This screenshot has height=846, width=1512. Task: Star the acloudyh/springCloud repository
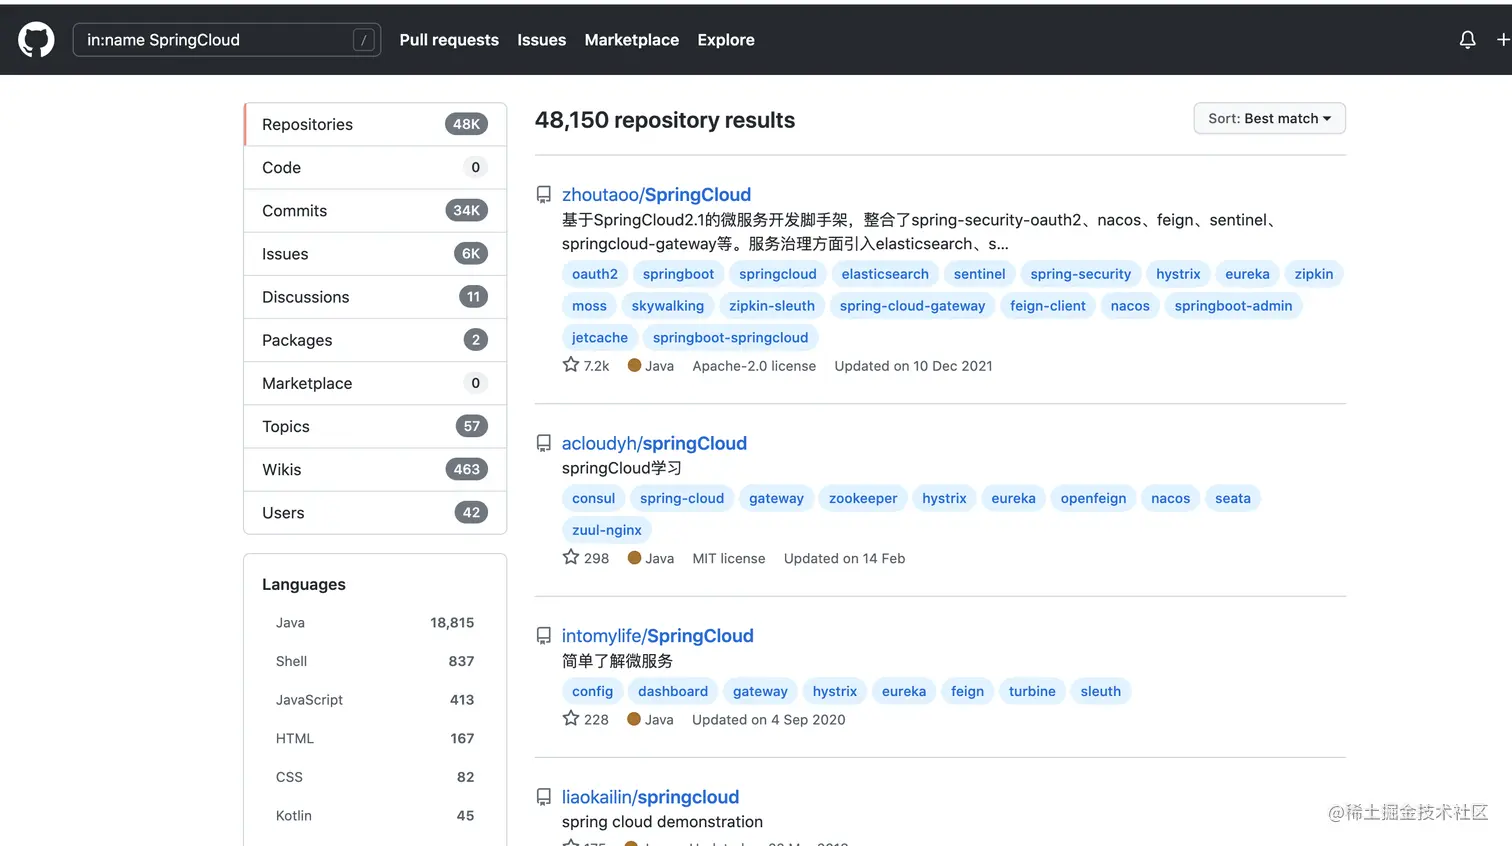point(571,557)
